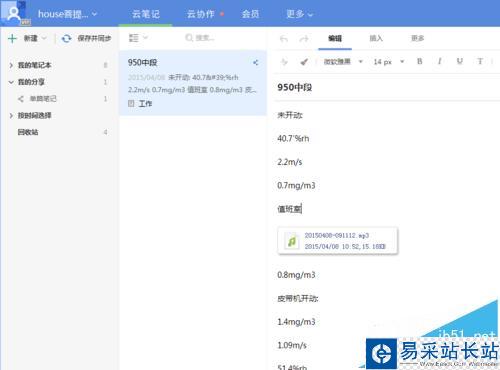Click the 未开动 line in the note
The height and width of the screenshot is (370, 500).
[x=290, y=115]
